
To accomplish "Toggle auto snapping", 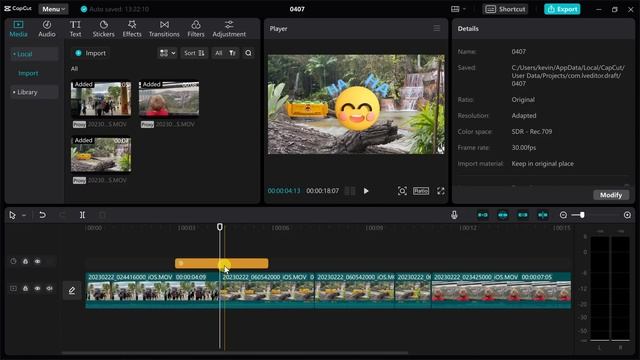I will pyautogui.click(x=503, y=215).
